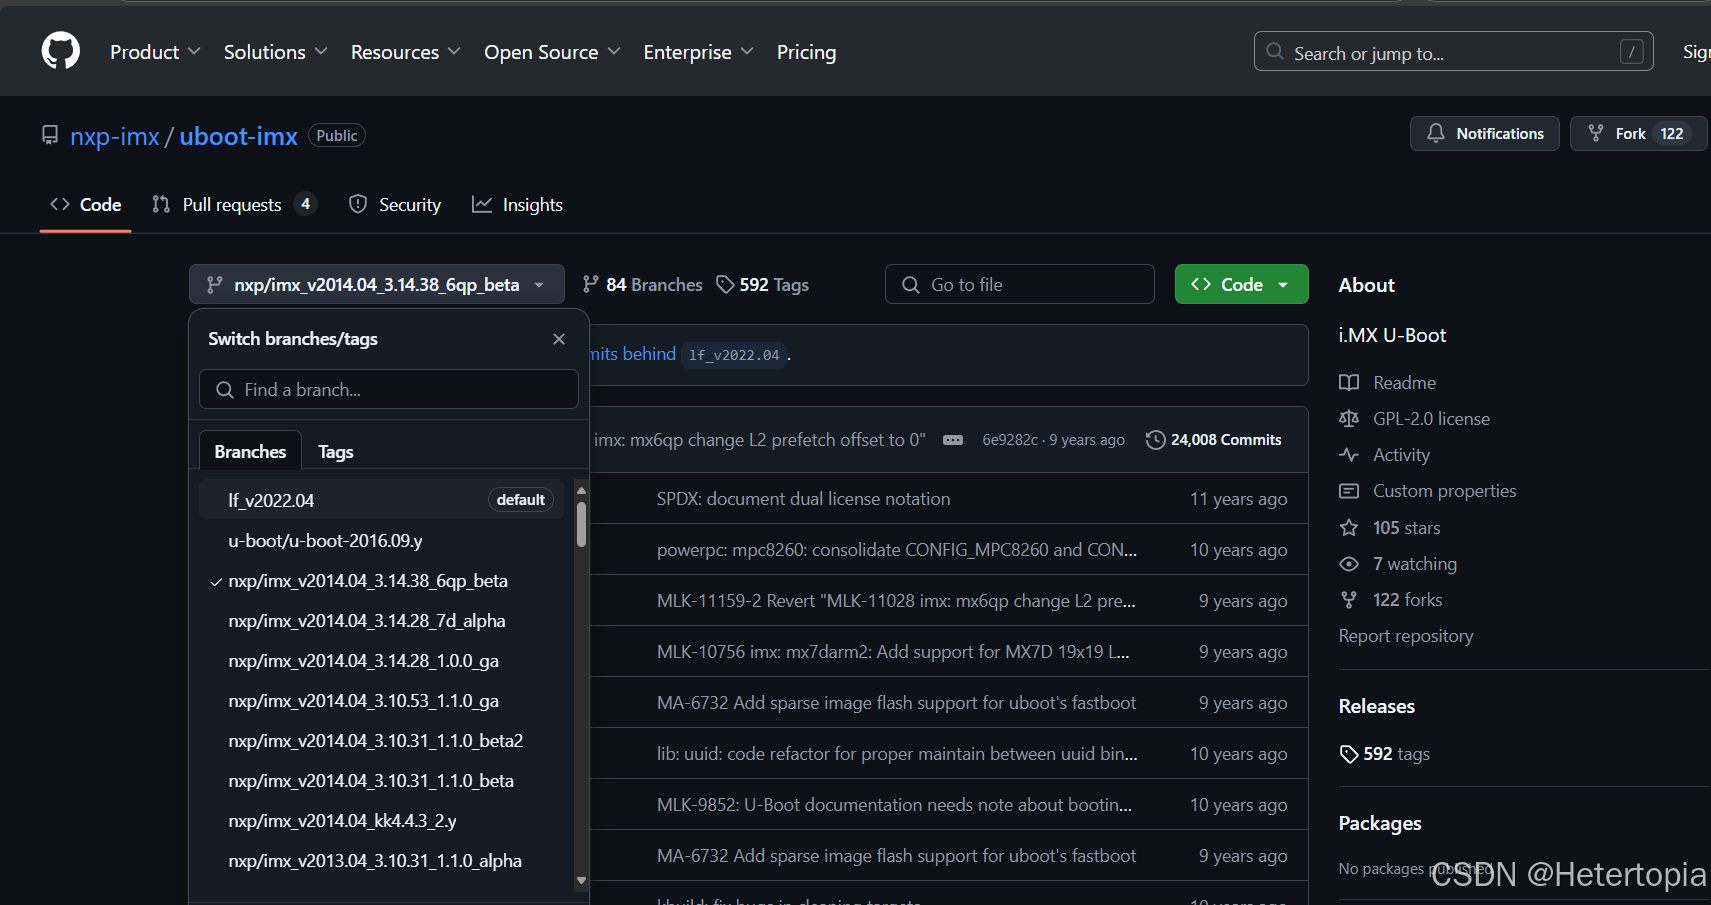
Task: Click the search icon in the top search bar
Action: (1275, 51)
